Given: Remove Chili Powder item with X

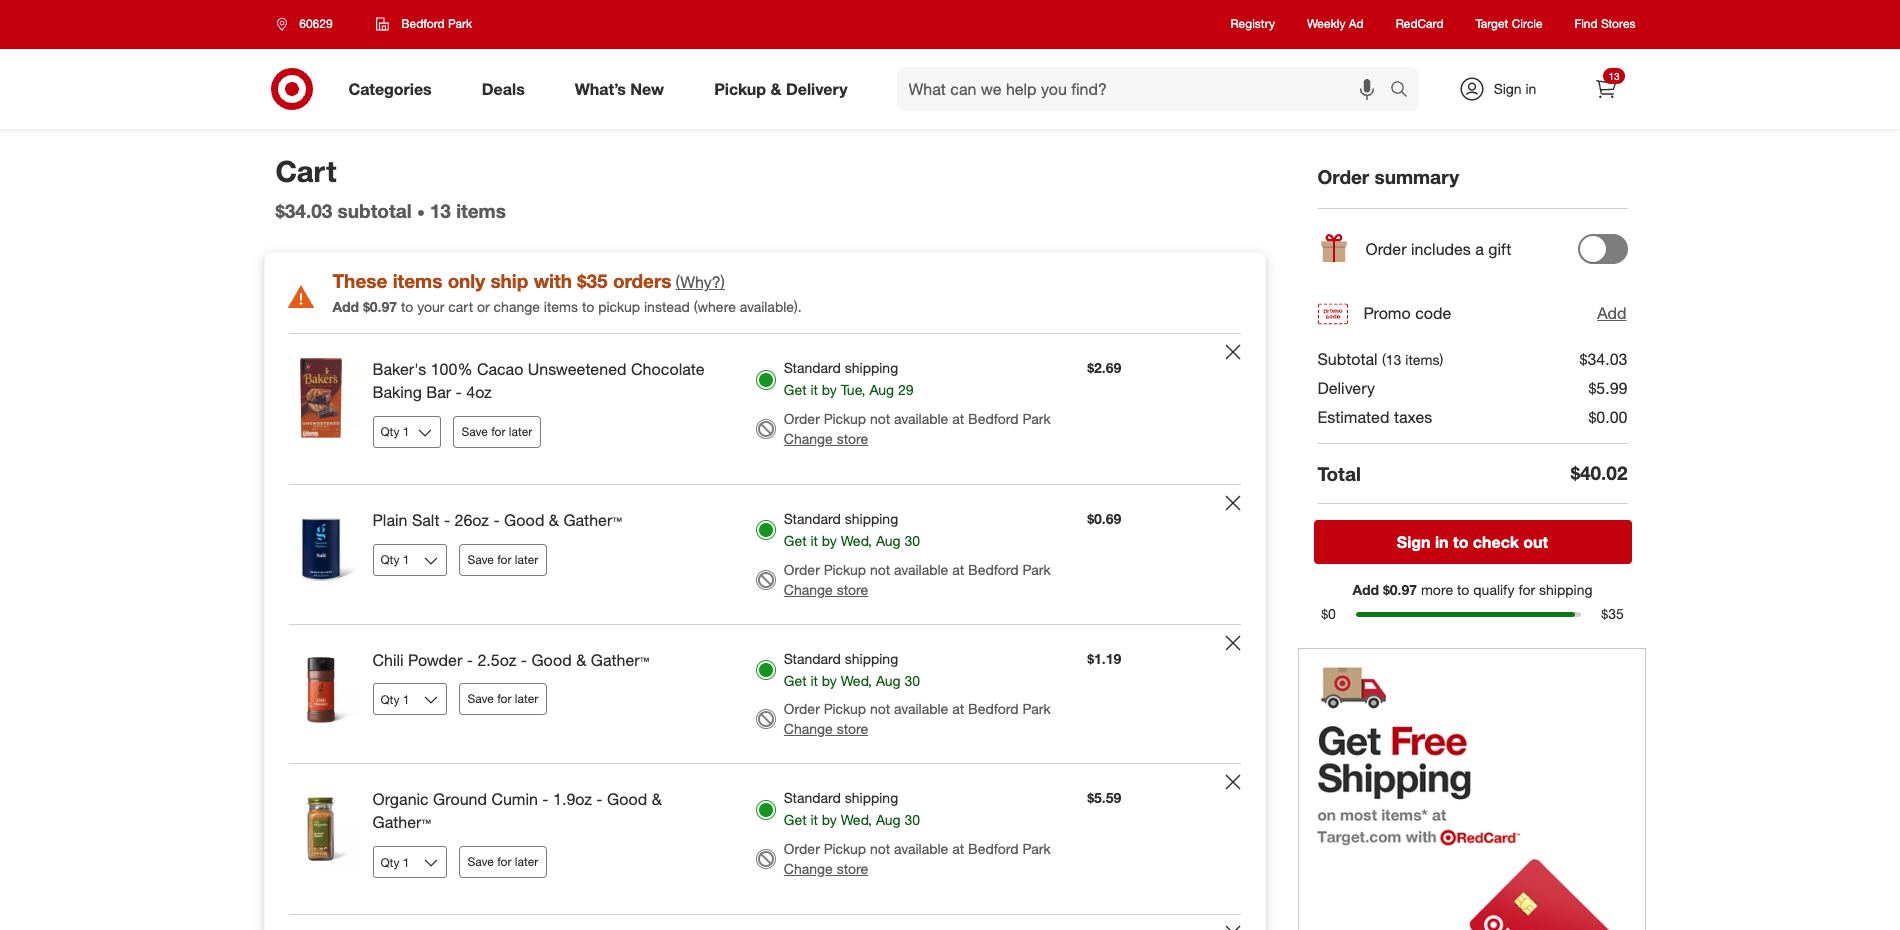Looking at the screenshot, I should 1233,643.
